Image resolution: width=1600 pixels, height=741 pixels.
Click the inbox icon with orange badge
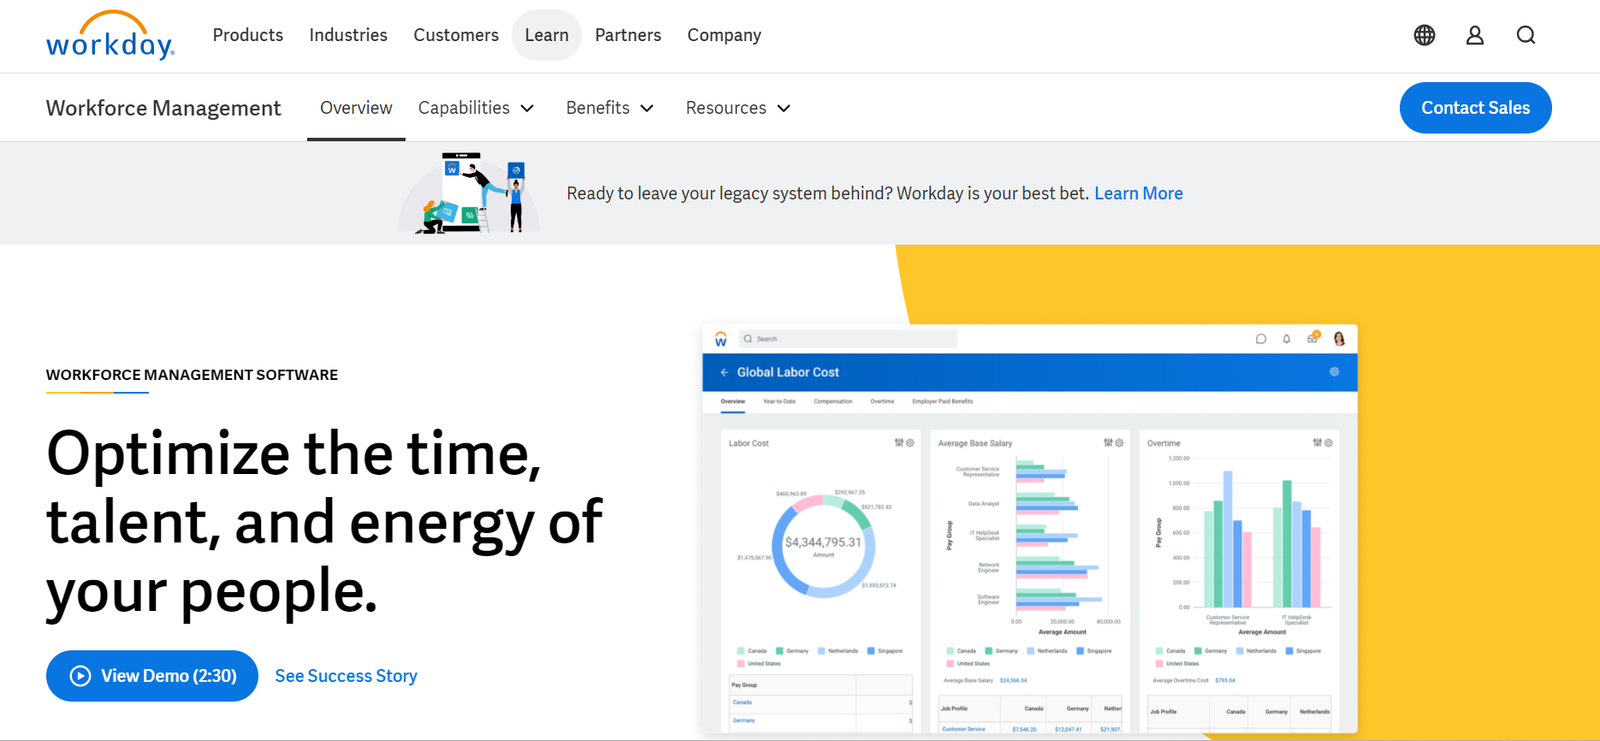[x=1313, y=337]
